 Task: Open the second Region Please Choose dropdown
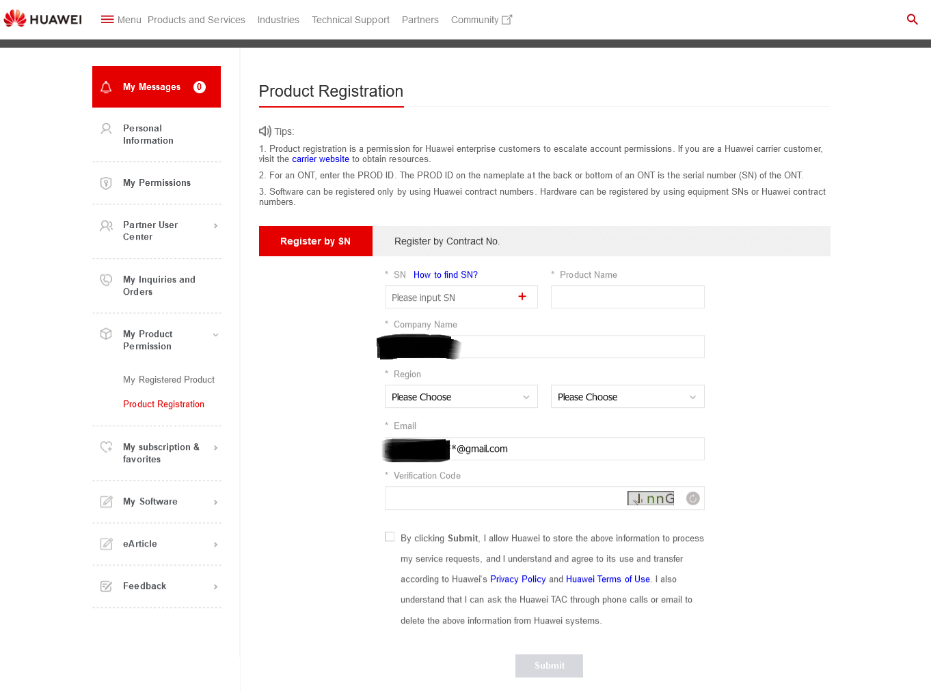tap(628, 397)
